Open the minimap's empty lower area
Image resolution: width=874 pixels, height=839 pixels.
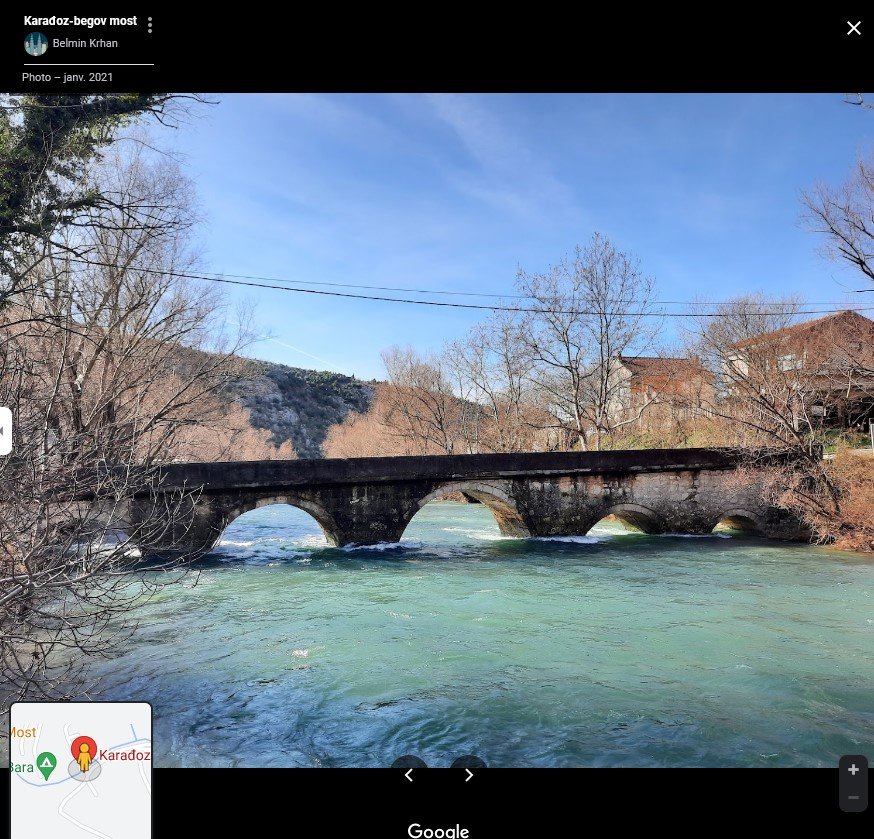pyautogui.click(x=110, y=810)
